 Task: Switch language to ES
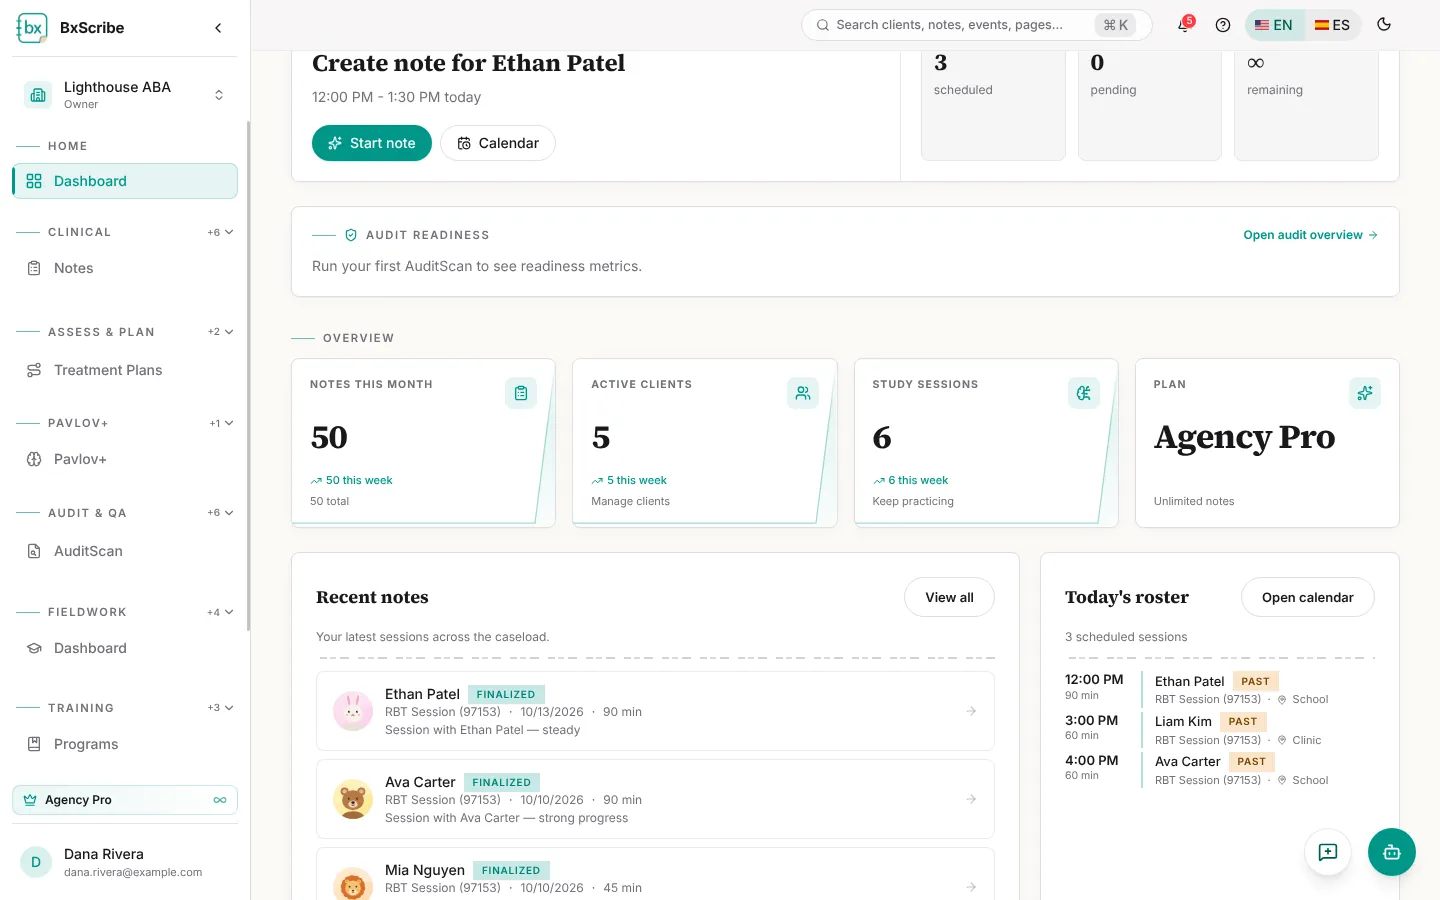tap(1332, 25)
